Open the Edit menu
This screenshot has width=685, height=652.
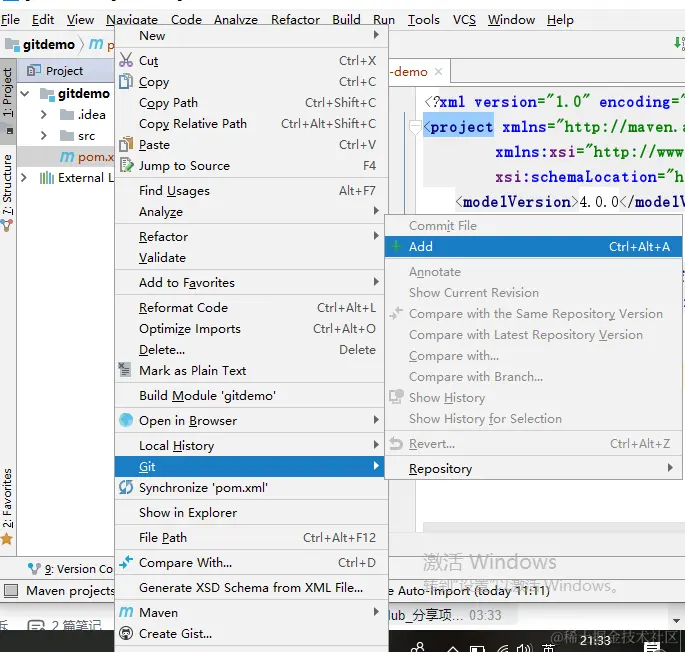[43, 20]
